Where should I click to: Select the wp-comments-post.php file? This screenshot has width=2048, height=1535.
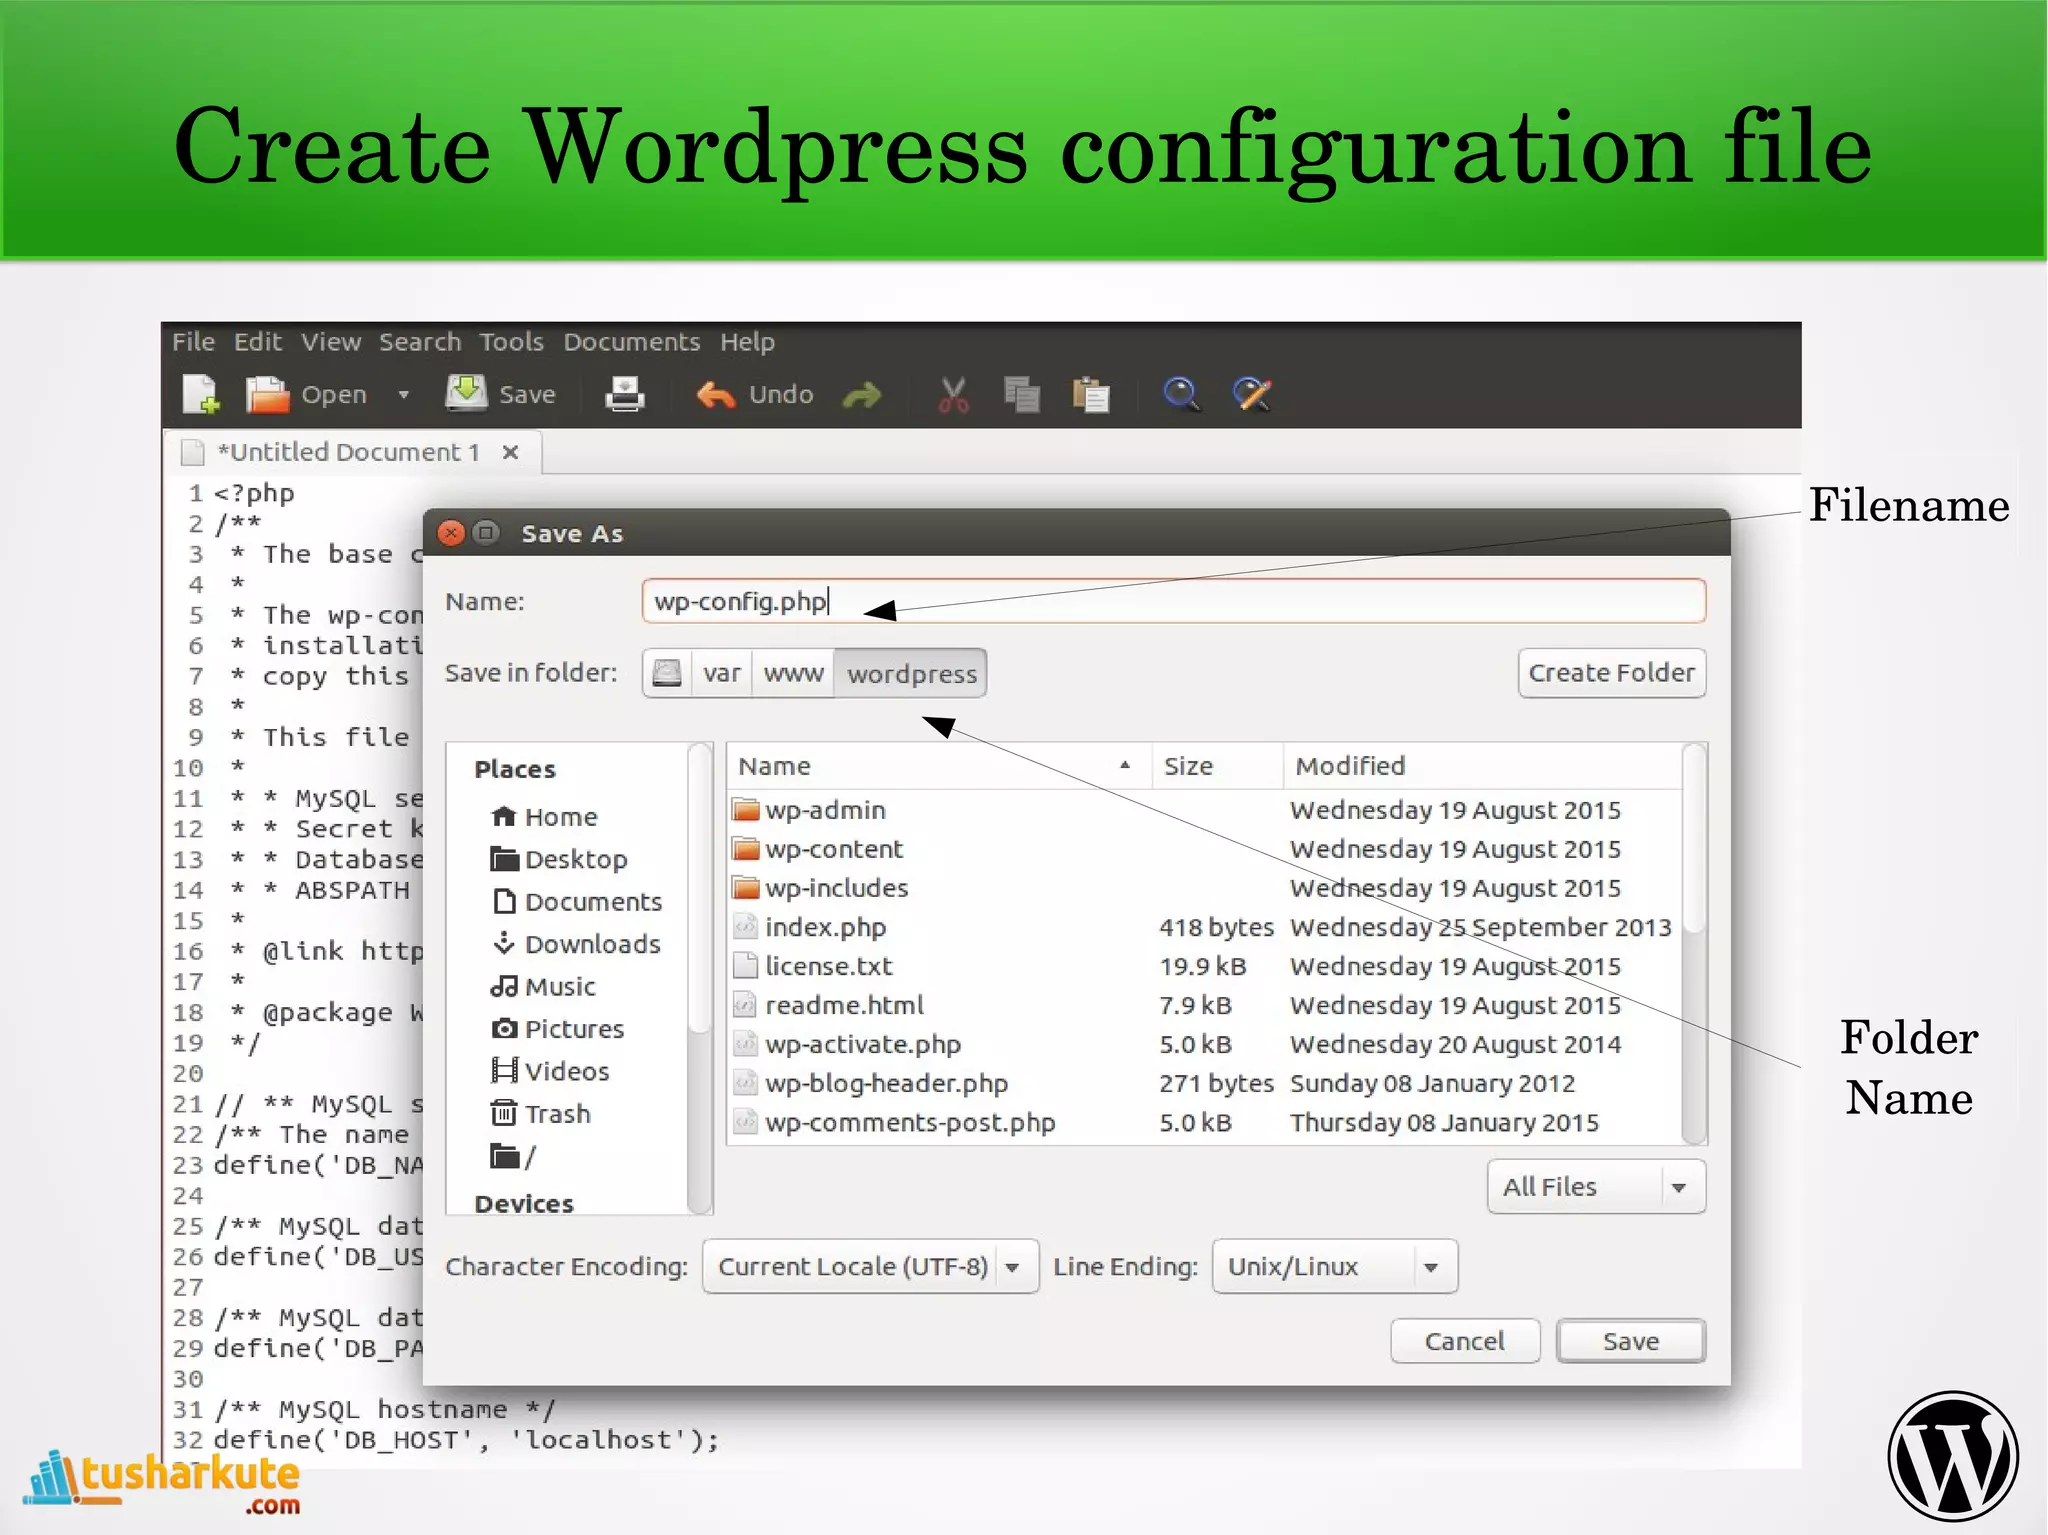pyautogui.click(x=1204, y=1122)
